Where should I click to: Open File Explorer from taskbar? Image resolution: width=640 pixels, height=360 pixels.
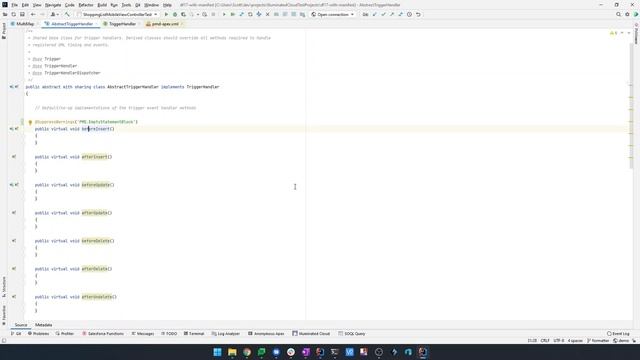(232, 352)
